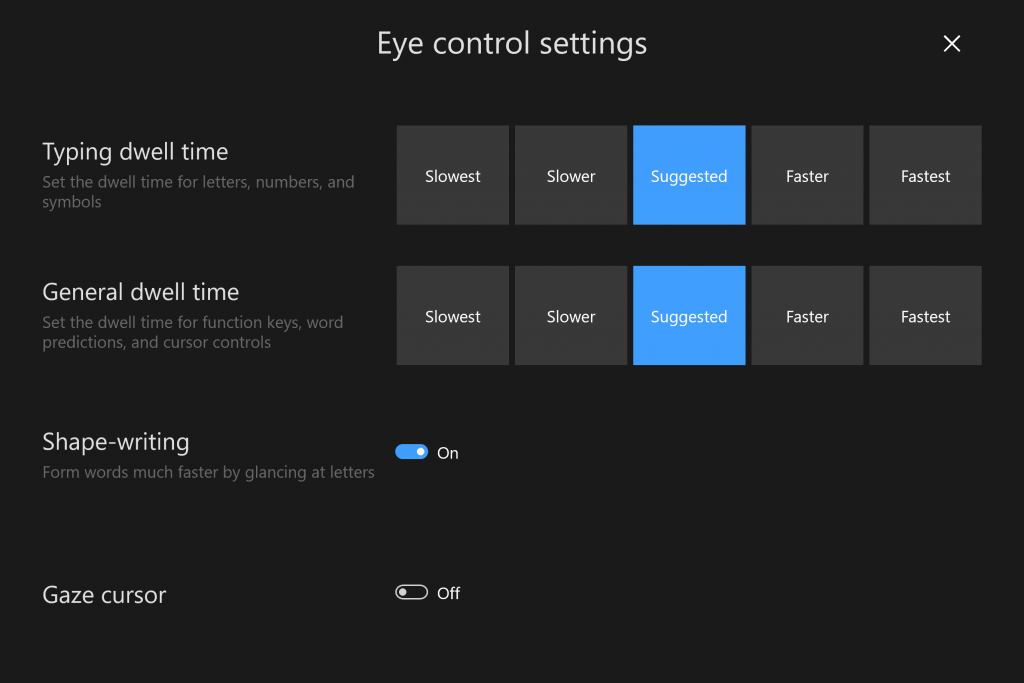Select Slower typing dwell time
The image size is (1024, 683).
click(x=570, y=175)
